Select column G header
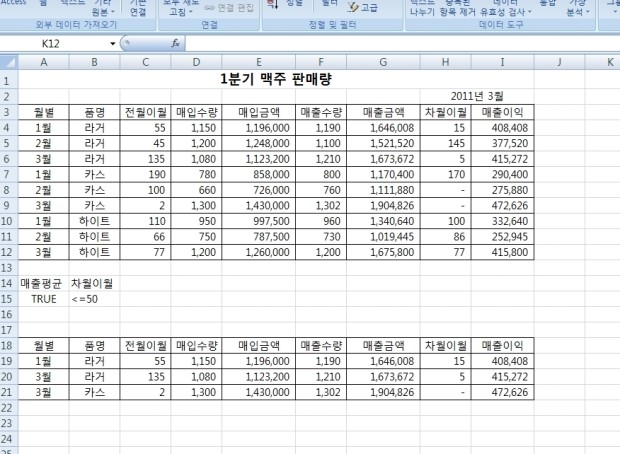 pyautogui.click(x=383, y=62)
